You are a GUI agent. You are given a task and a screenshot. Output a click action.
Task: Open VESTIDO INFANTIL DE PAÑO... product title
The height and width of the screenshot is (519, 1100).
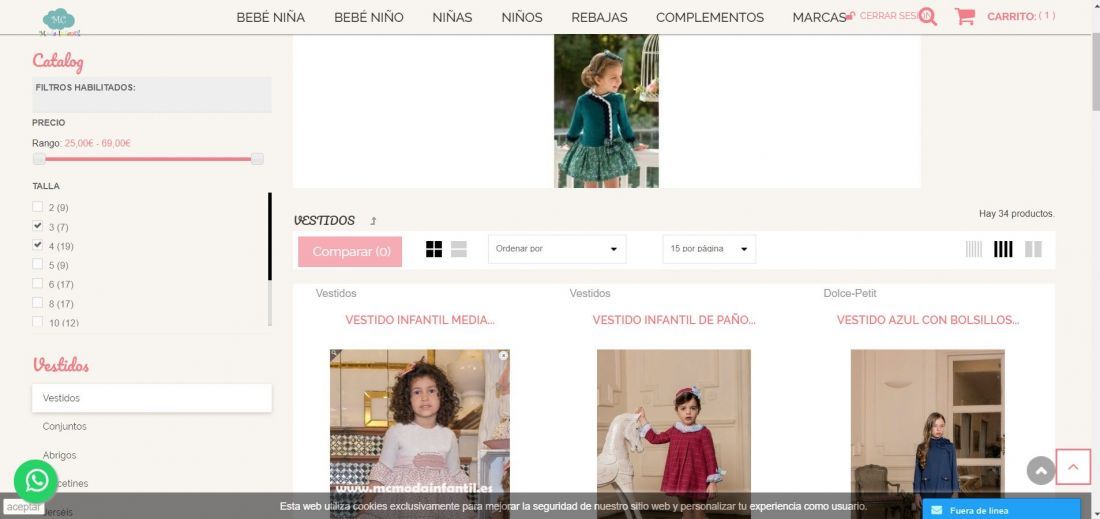click(674, 320)
